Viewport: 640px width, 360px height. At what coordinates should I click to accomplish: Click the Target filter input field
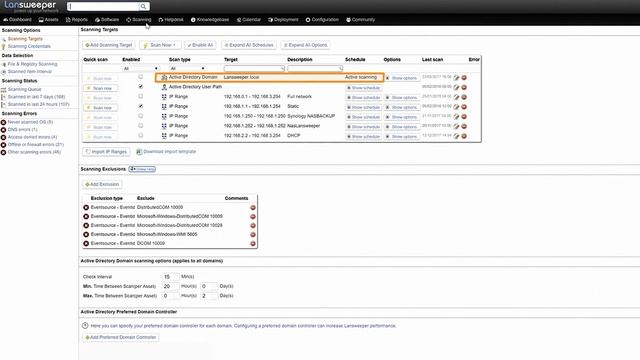pos(254,69)
